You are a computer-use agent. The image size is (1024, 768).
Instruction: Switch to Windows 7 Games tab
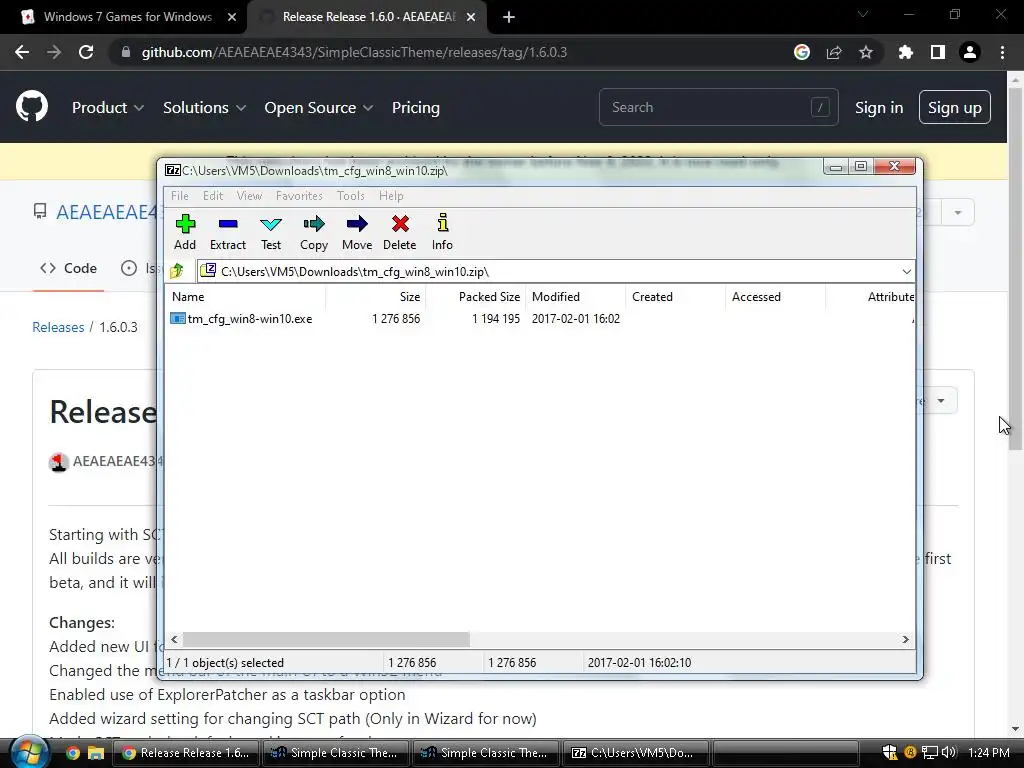[124, 17]
